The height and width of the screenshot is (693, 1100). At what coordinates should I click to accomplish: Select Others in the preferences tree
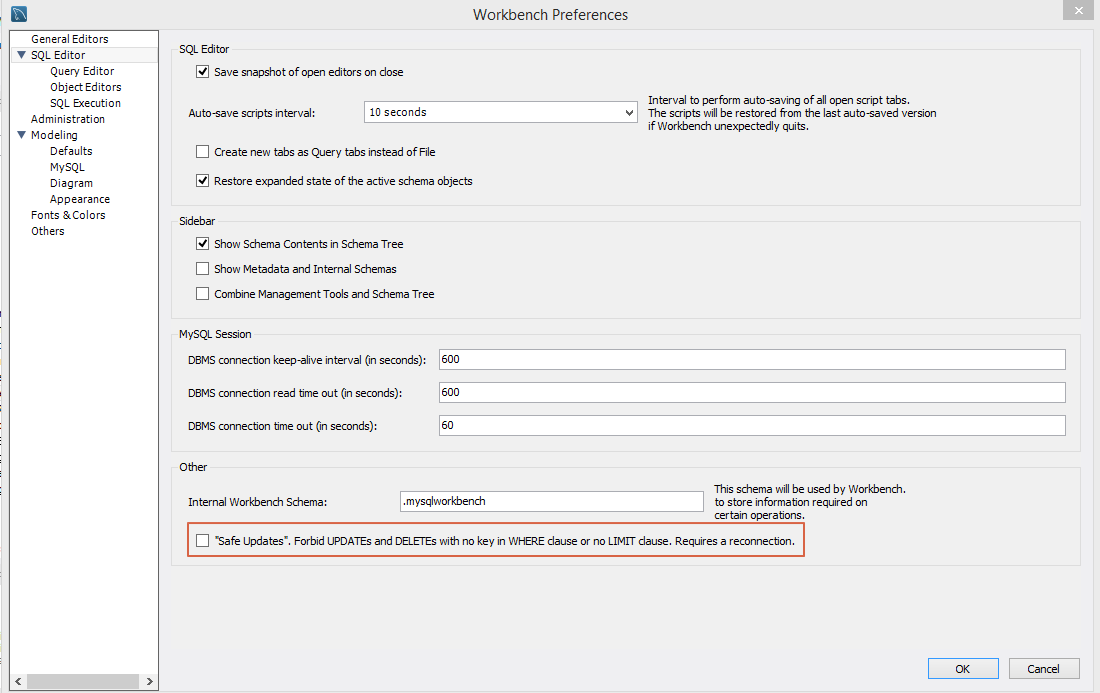pos(48,231)
